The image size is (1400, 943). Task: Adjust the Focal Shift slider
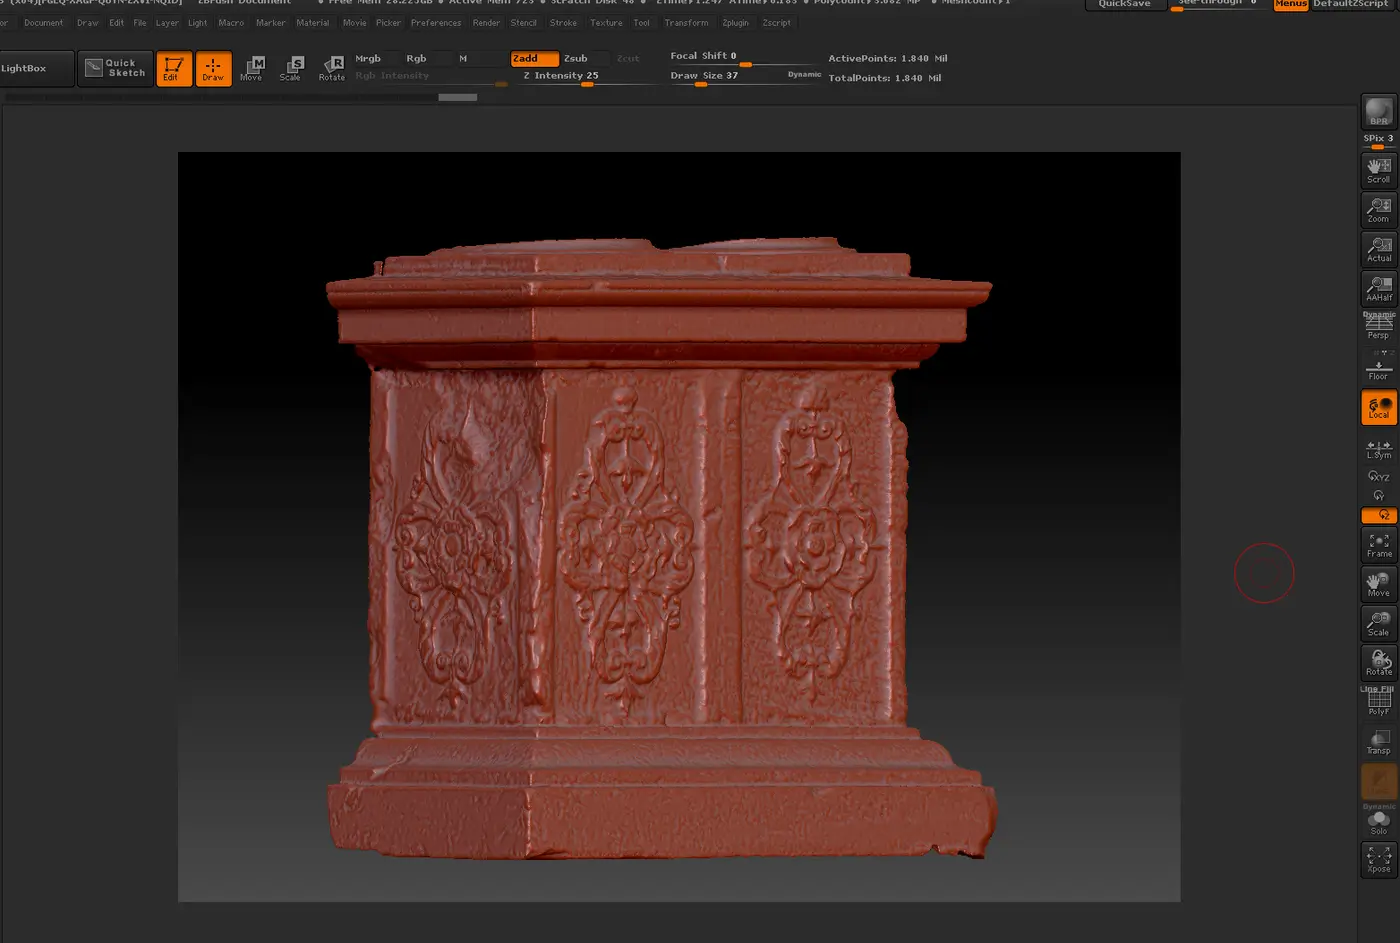tap(744, 58)
